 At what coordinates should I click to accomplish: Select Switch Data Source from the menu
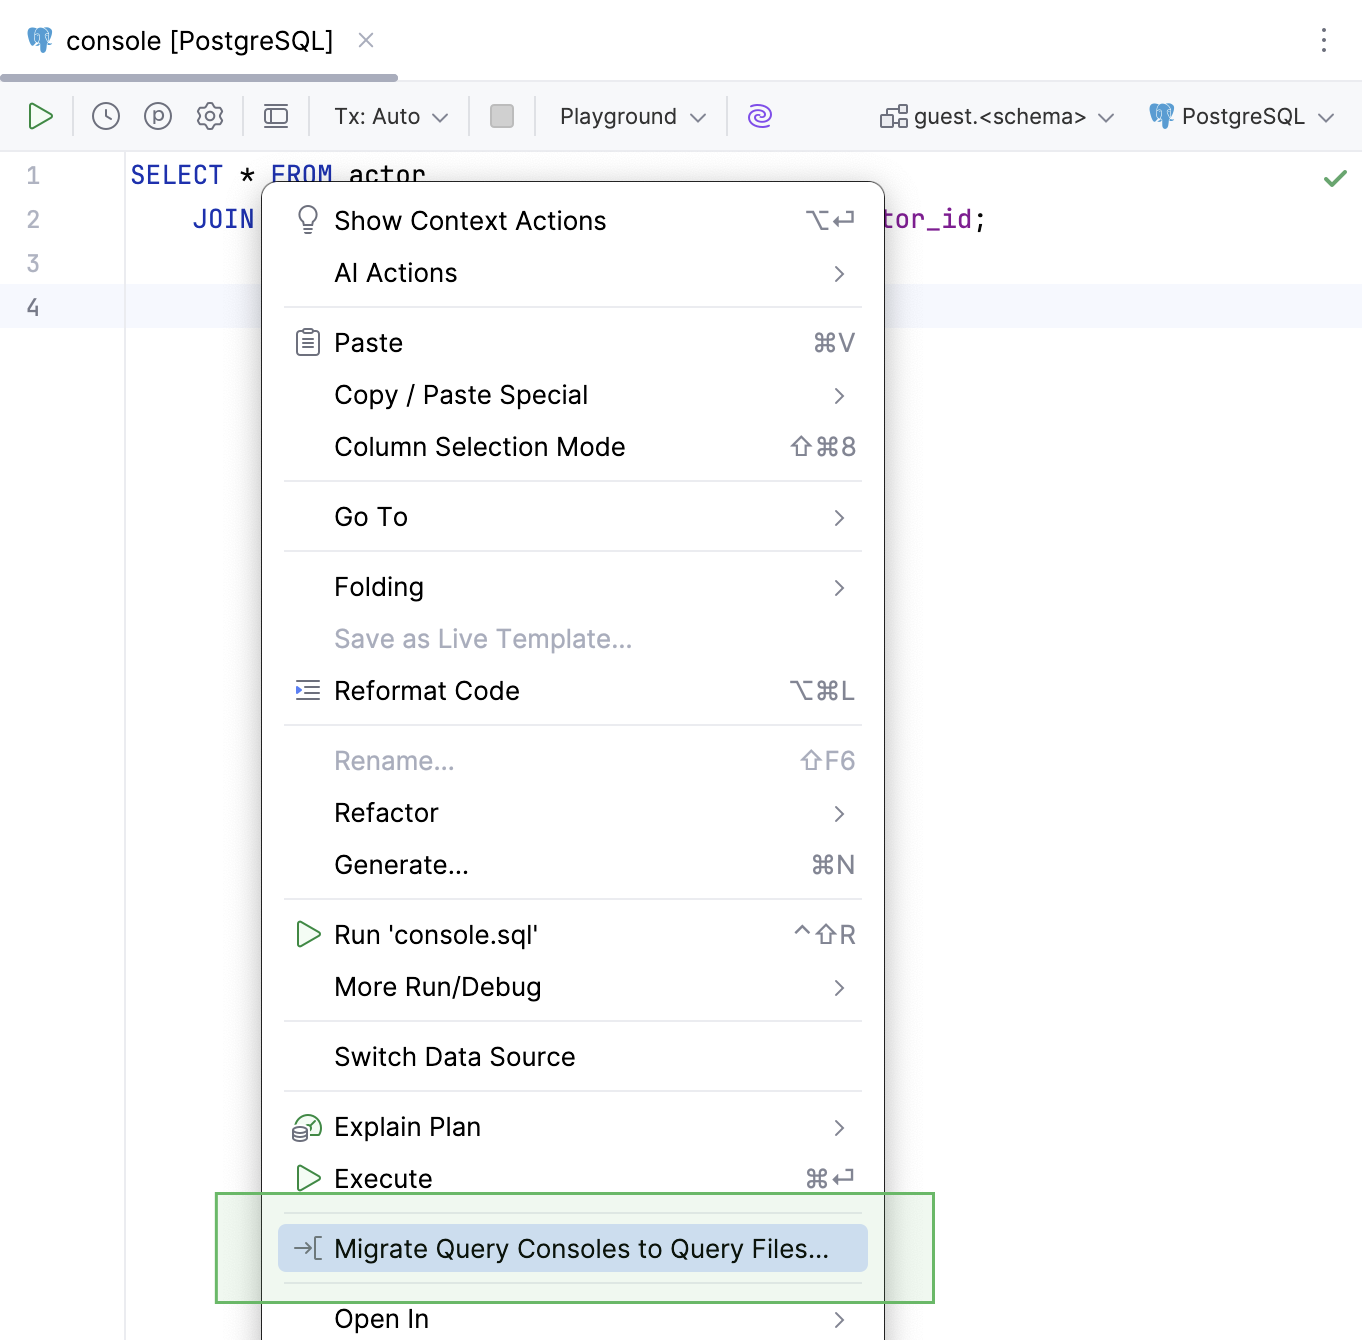455,1056
